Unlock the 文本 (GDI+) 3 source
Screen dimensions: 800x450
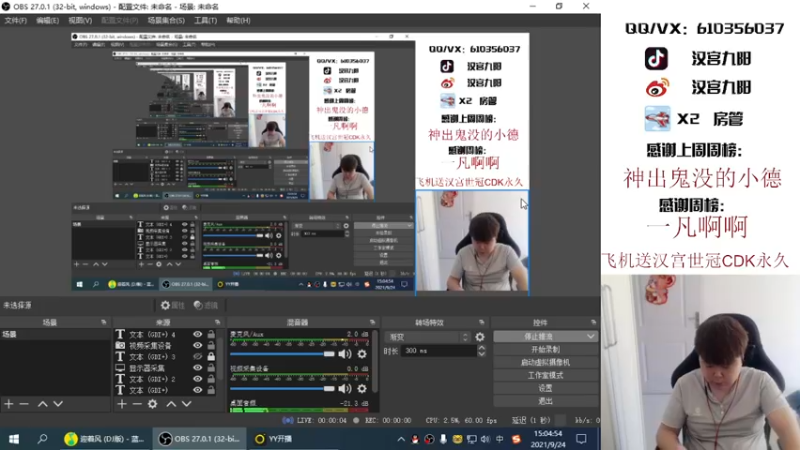point(211,357)
